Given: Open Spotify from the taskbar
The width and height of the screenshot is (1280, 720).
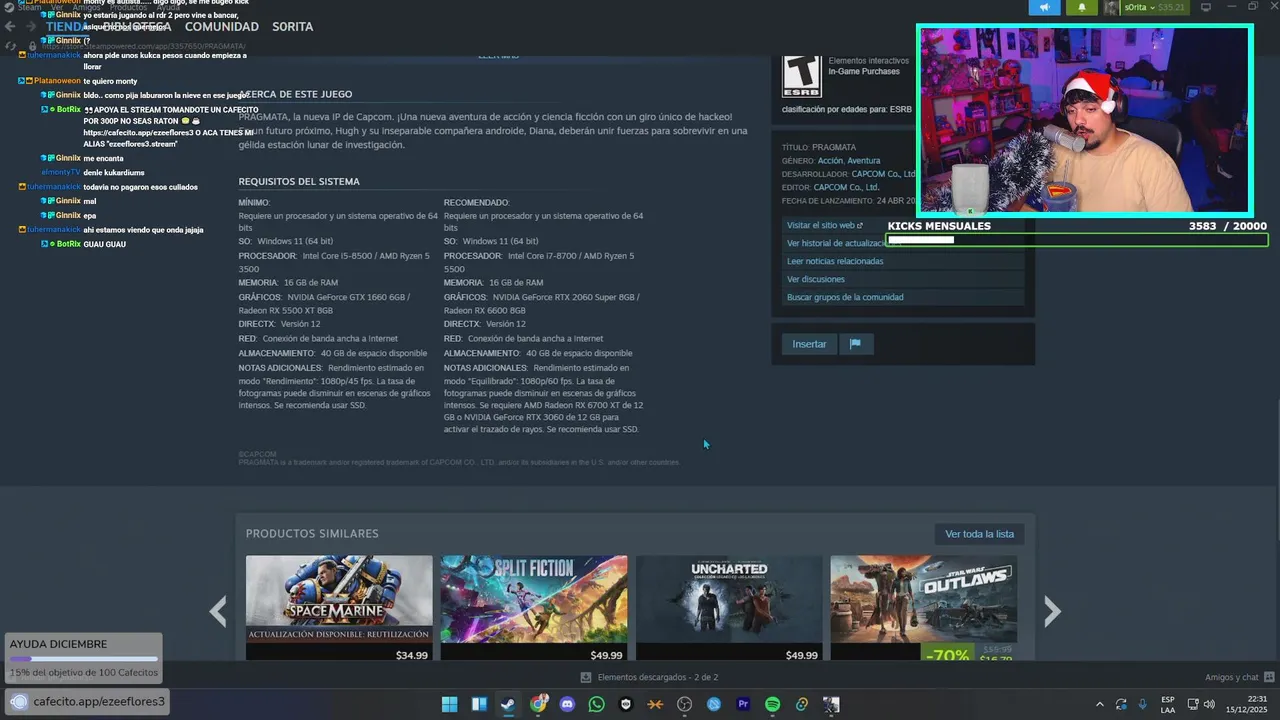Looking at the screenshot, I should [772, 704].
